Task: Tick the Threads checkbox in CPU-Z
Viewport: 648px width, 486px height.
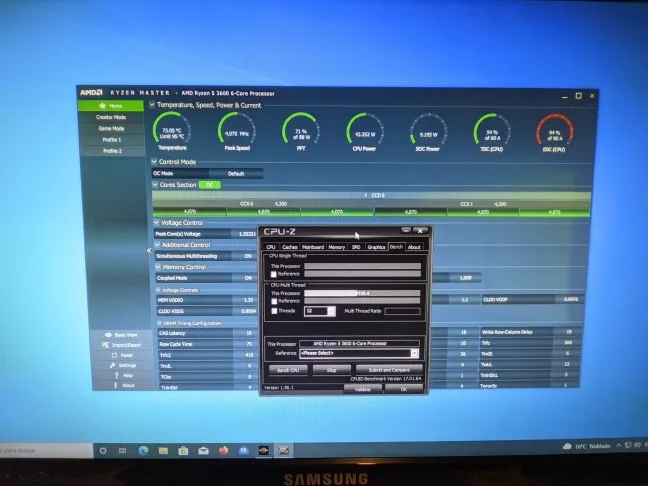Action: [274, 311]
